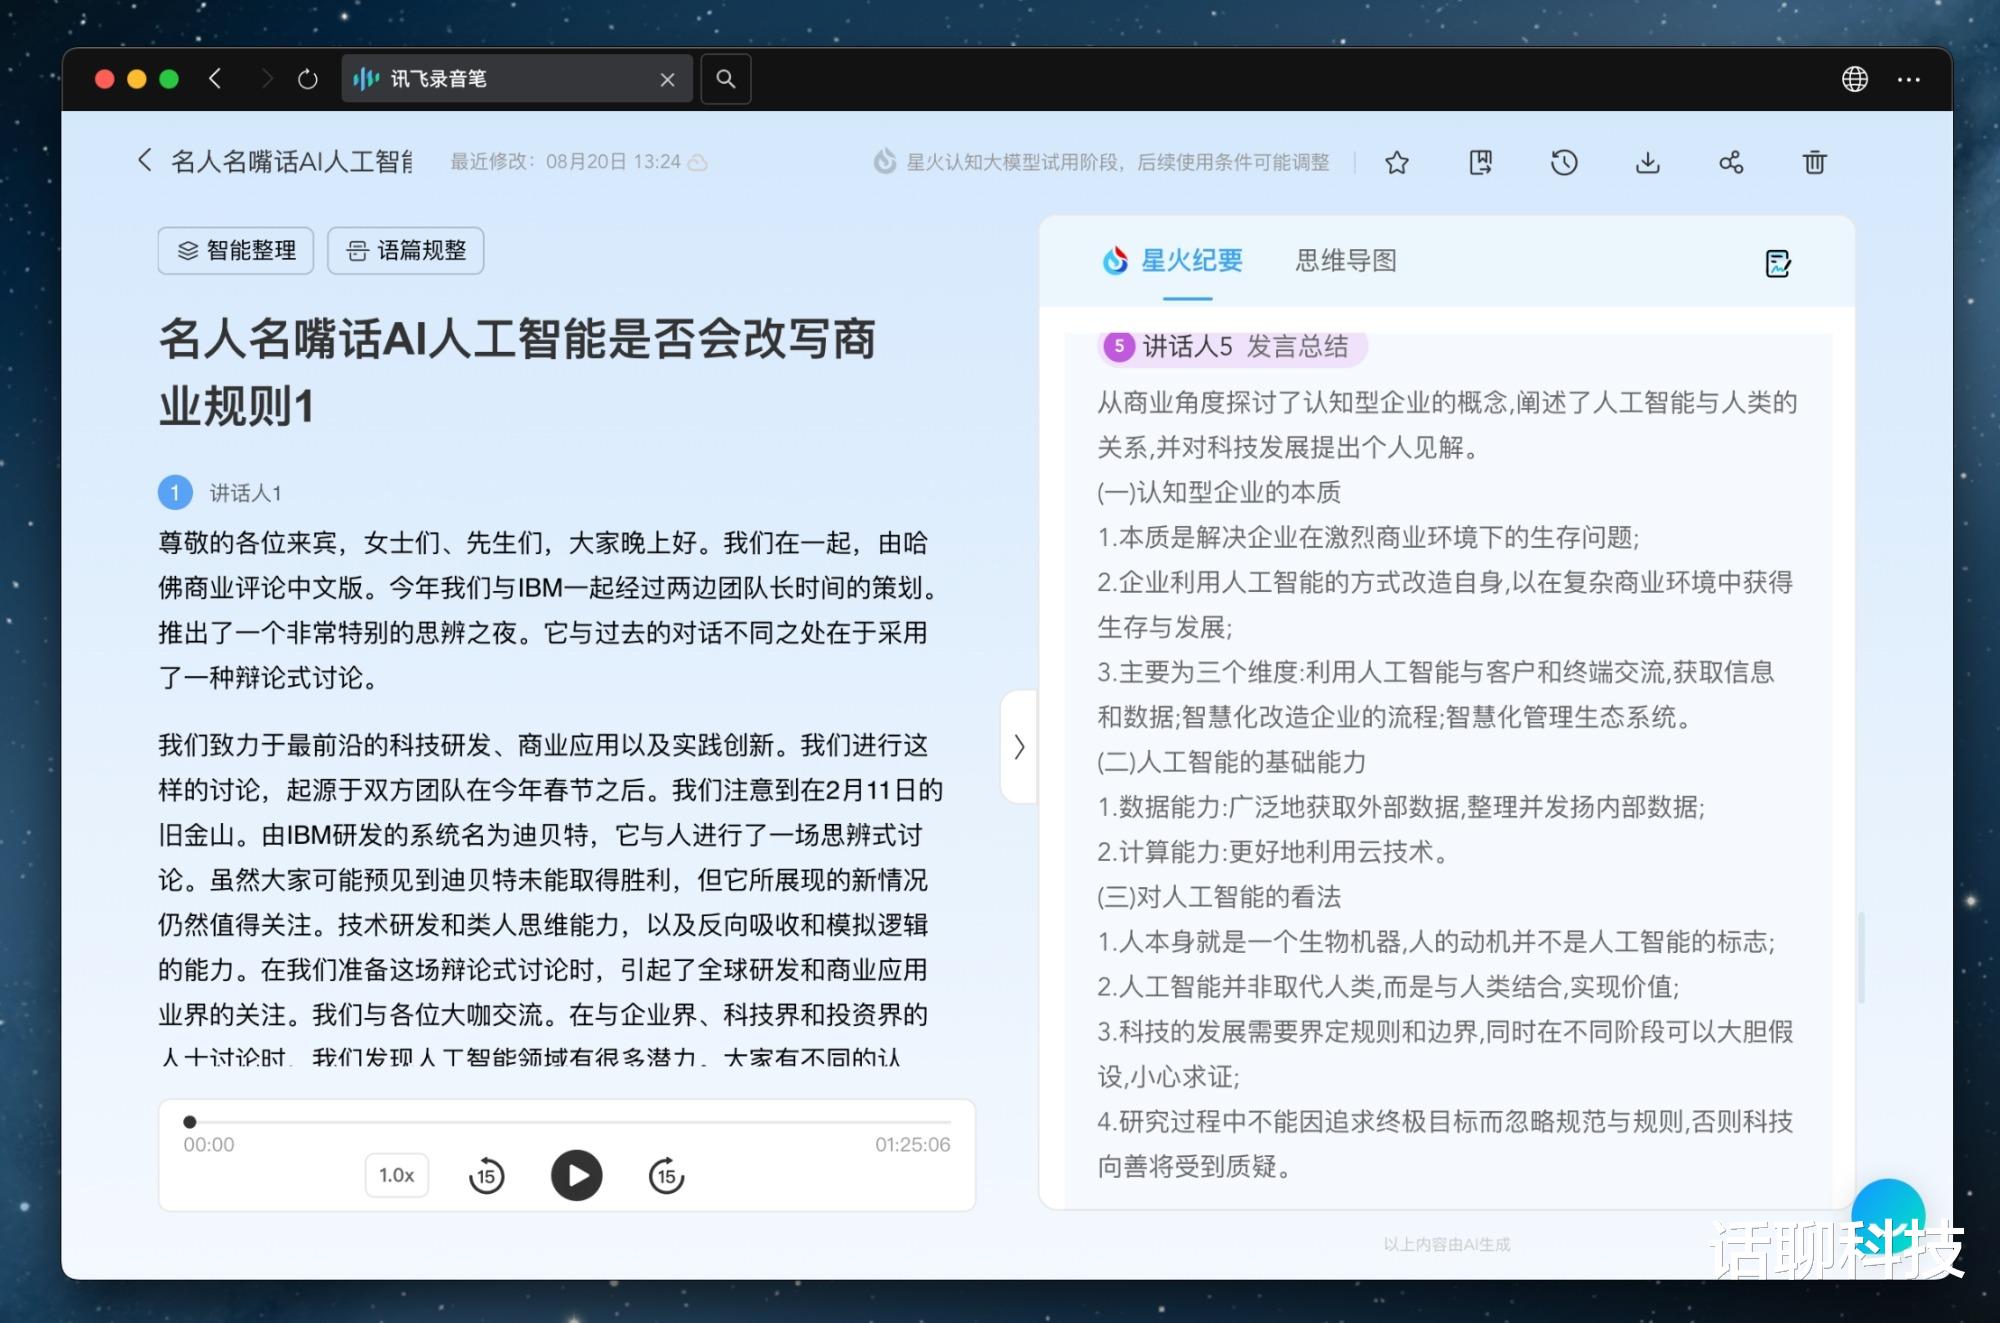The width and height of the screenshot is (2000, 1323).
Task: Download the recording file
Action: [x=1647, y=162]
